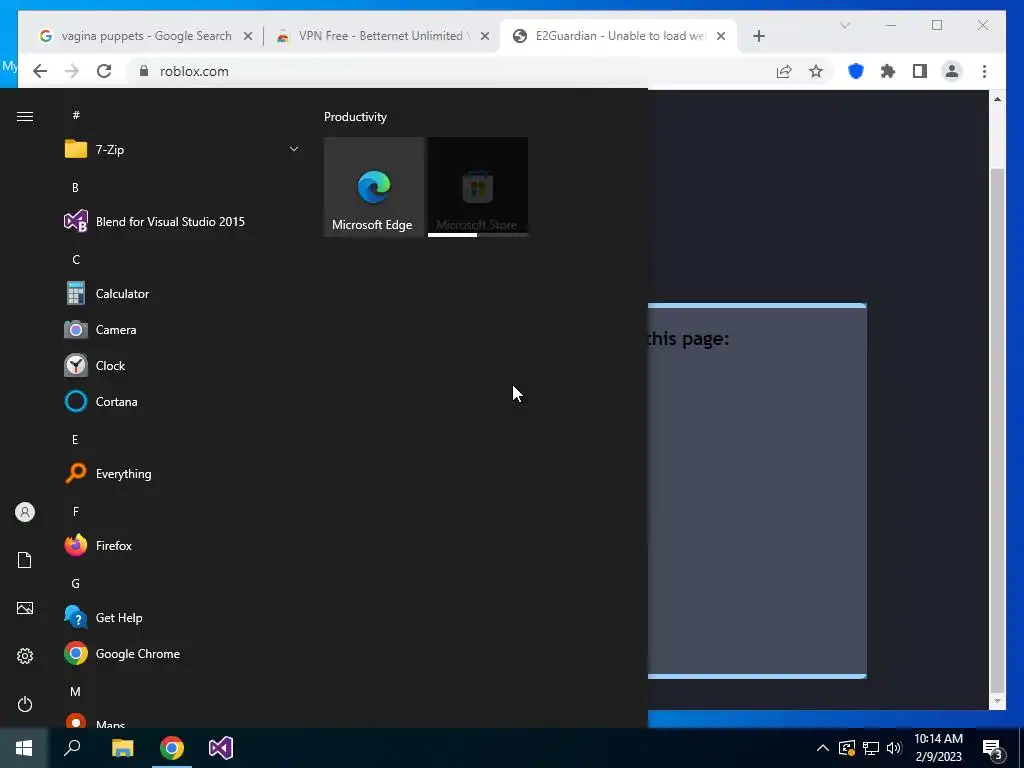Open Chrome tab search dropdown
Screen dimensions: 1024x768
pos(845,25)
